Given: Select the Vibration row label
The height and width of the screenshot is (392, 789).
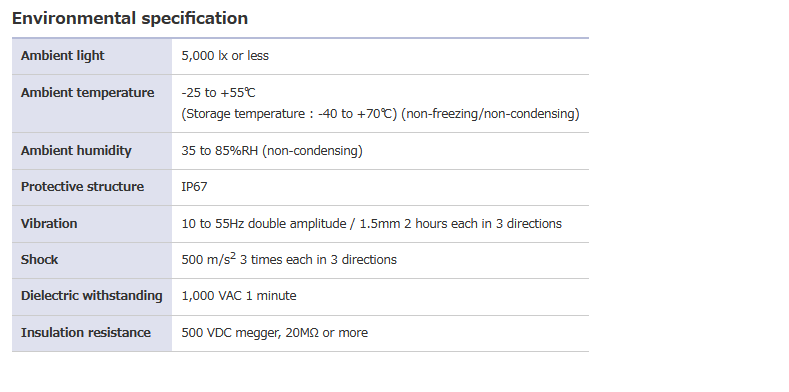Looking at the screenshot, I should pyautogui.click(x=49, y=223).
